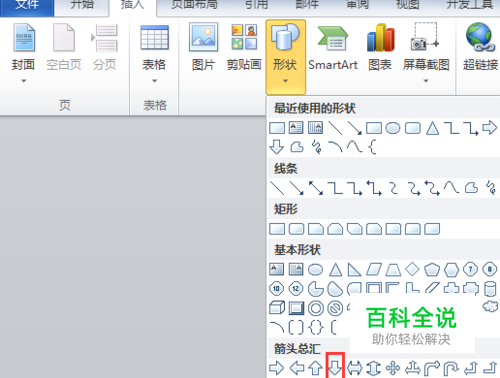Select straight line in the 线条 section
This screenshot has width=500, height=378.
(277, 188)
